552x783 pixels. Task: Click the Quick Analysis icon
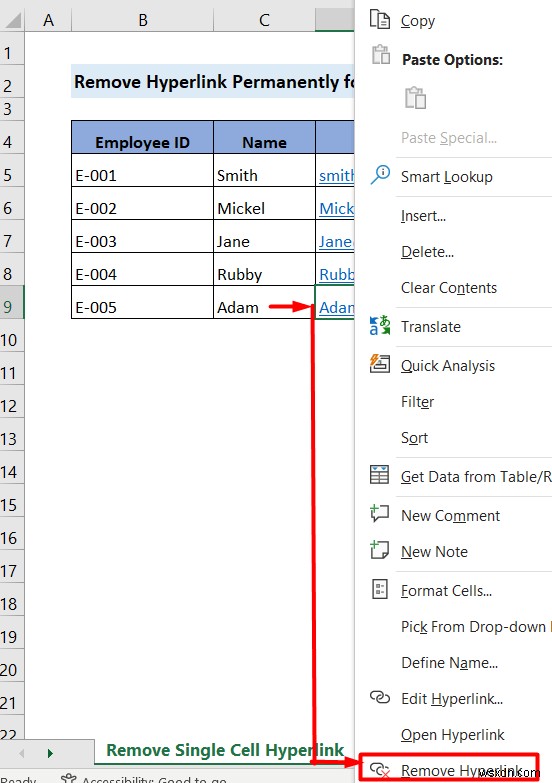click(x=380, y=364)
